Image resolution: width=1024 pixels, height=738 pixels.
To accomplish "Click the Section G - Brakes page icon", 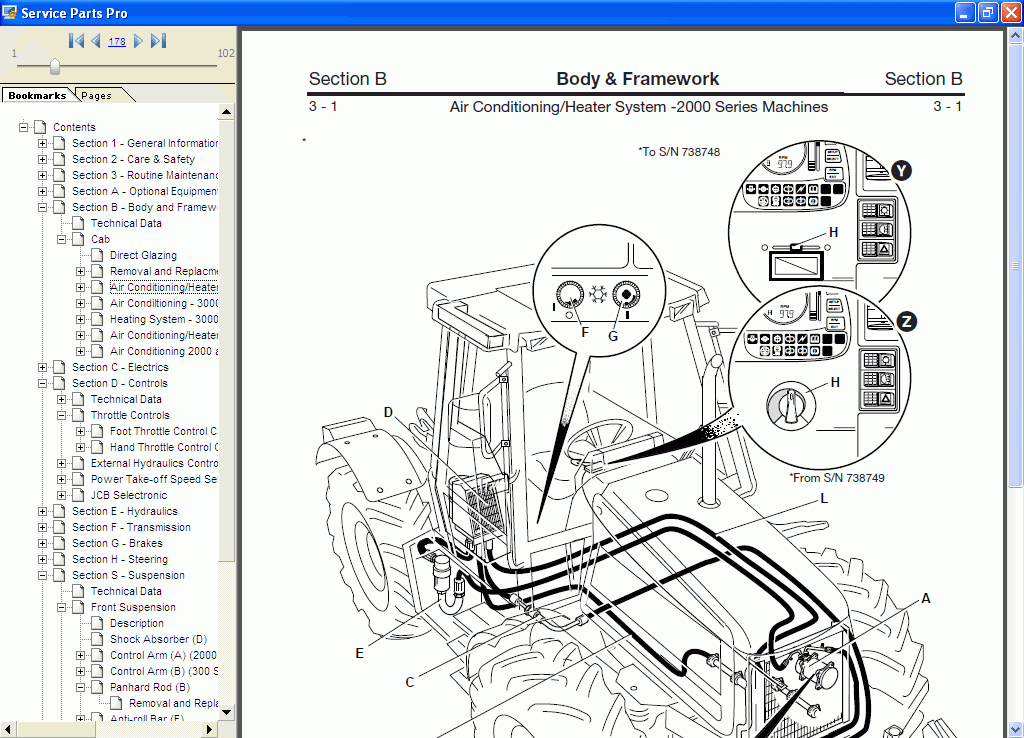I will pos(59,543).
